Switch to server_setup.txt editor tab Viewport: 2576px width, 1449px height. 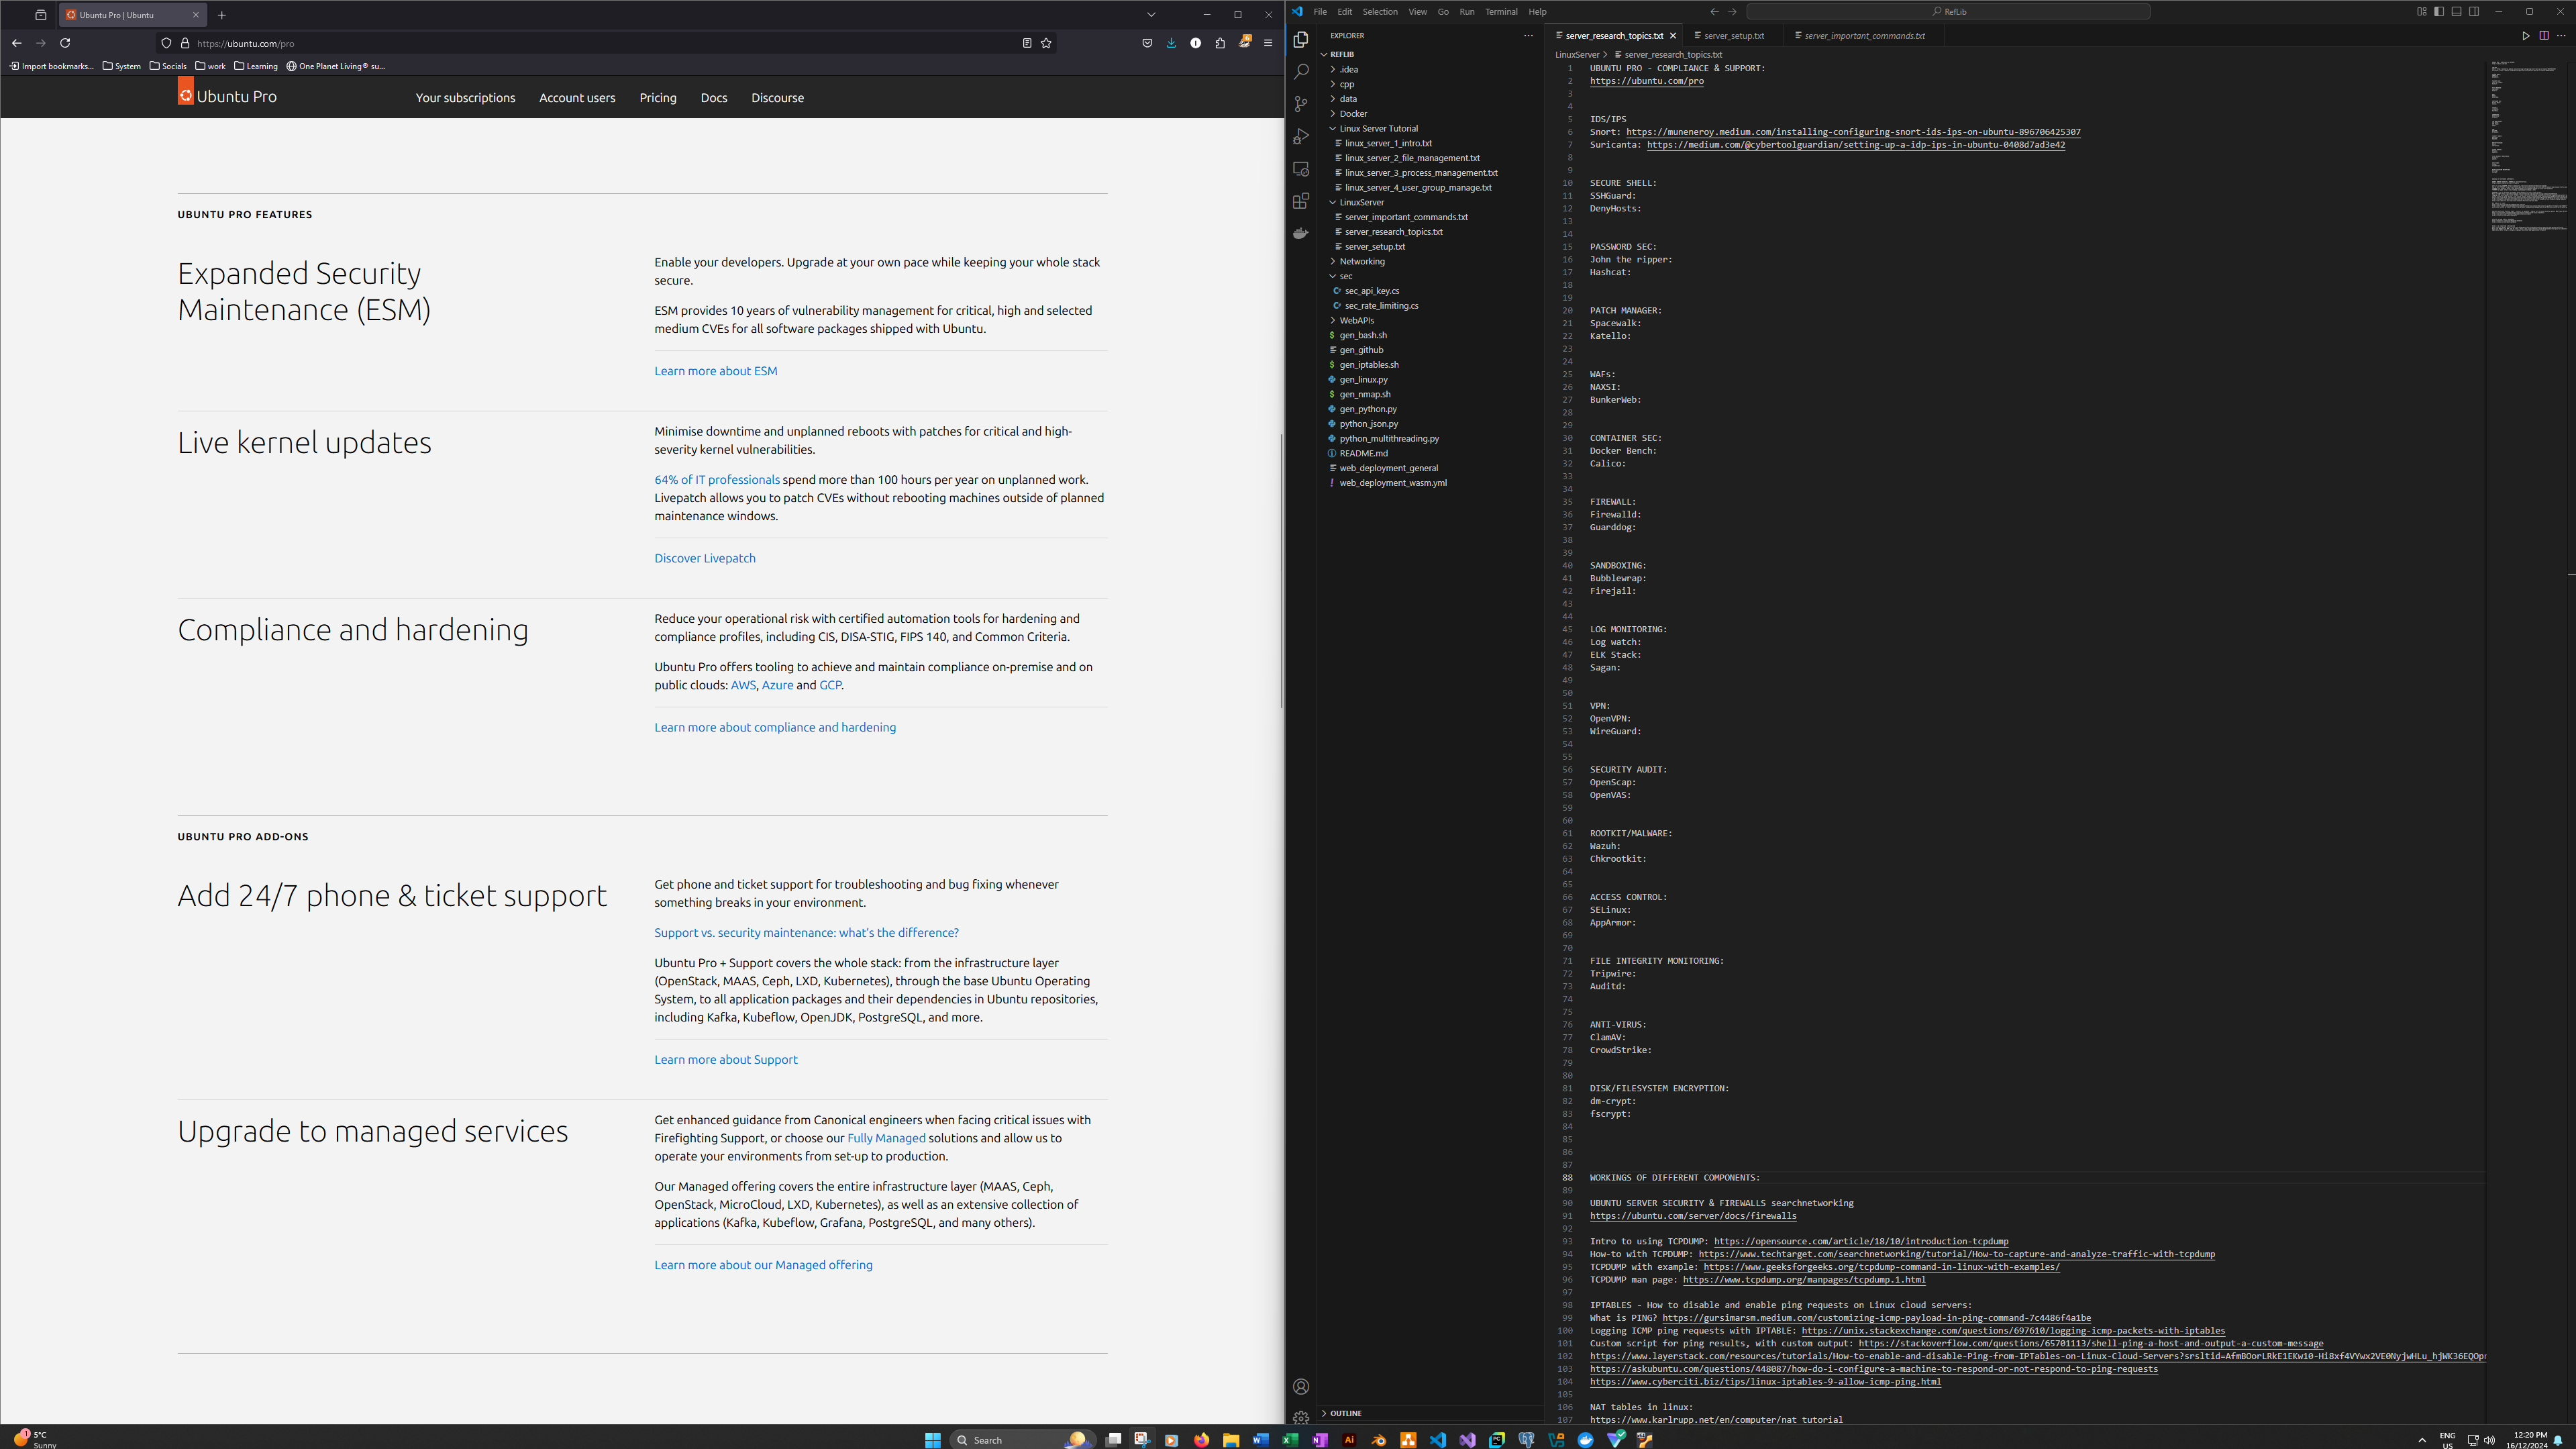click(x=1734, y=36)
